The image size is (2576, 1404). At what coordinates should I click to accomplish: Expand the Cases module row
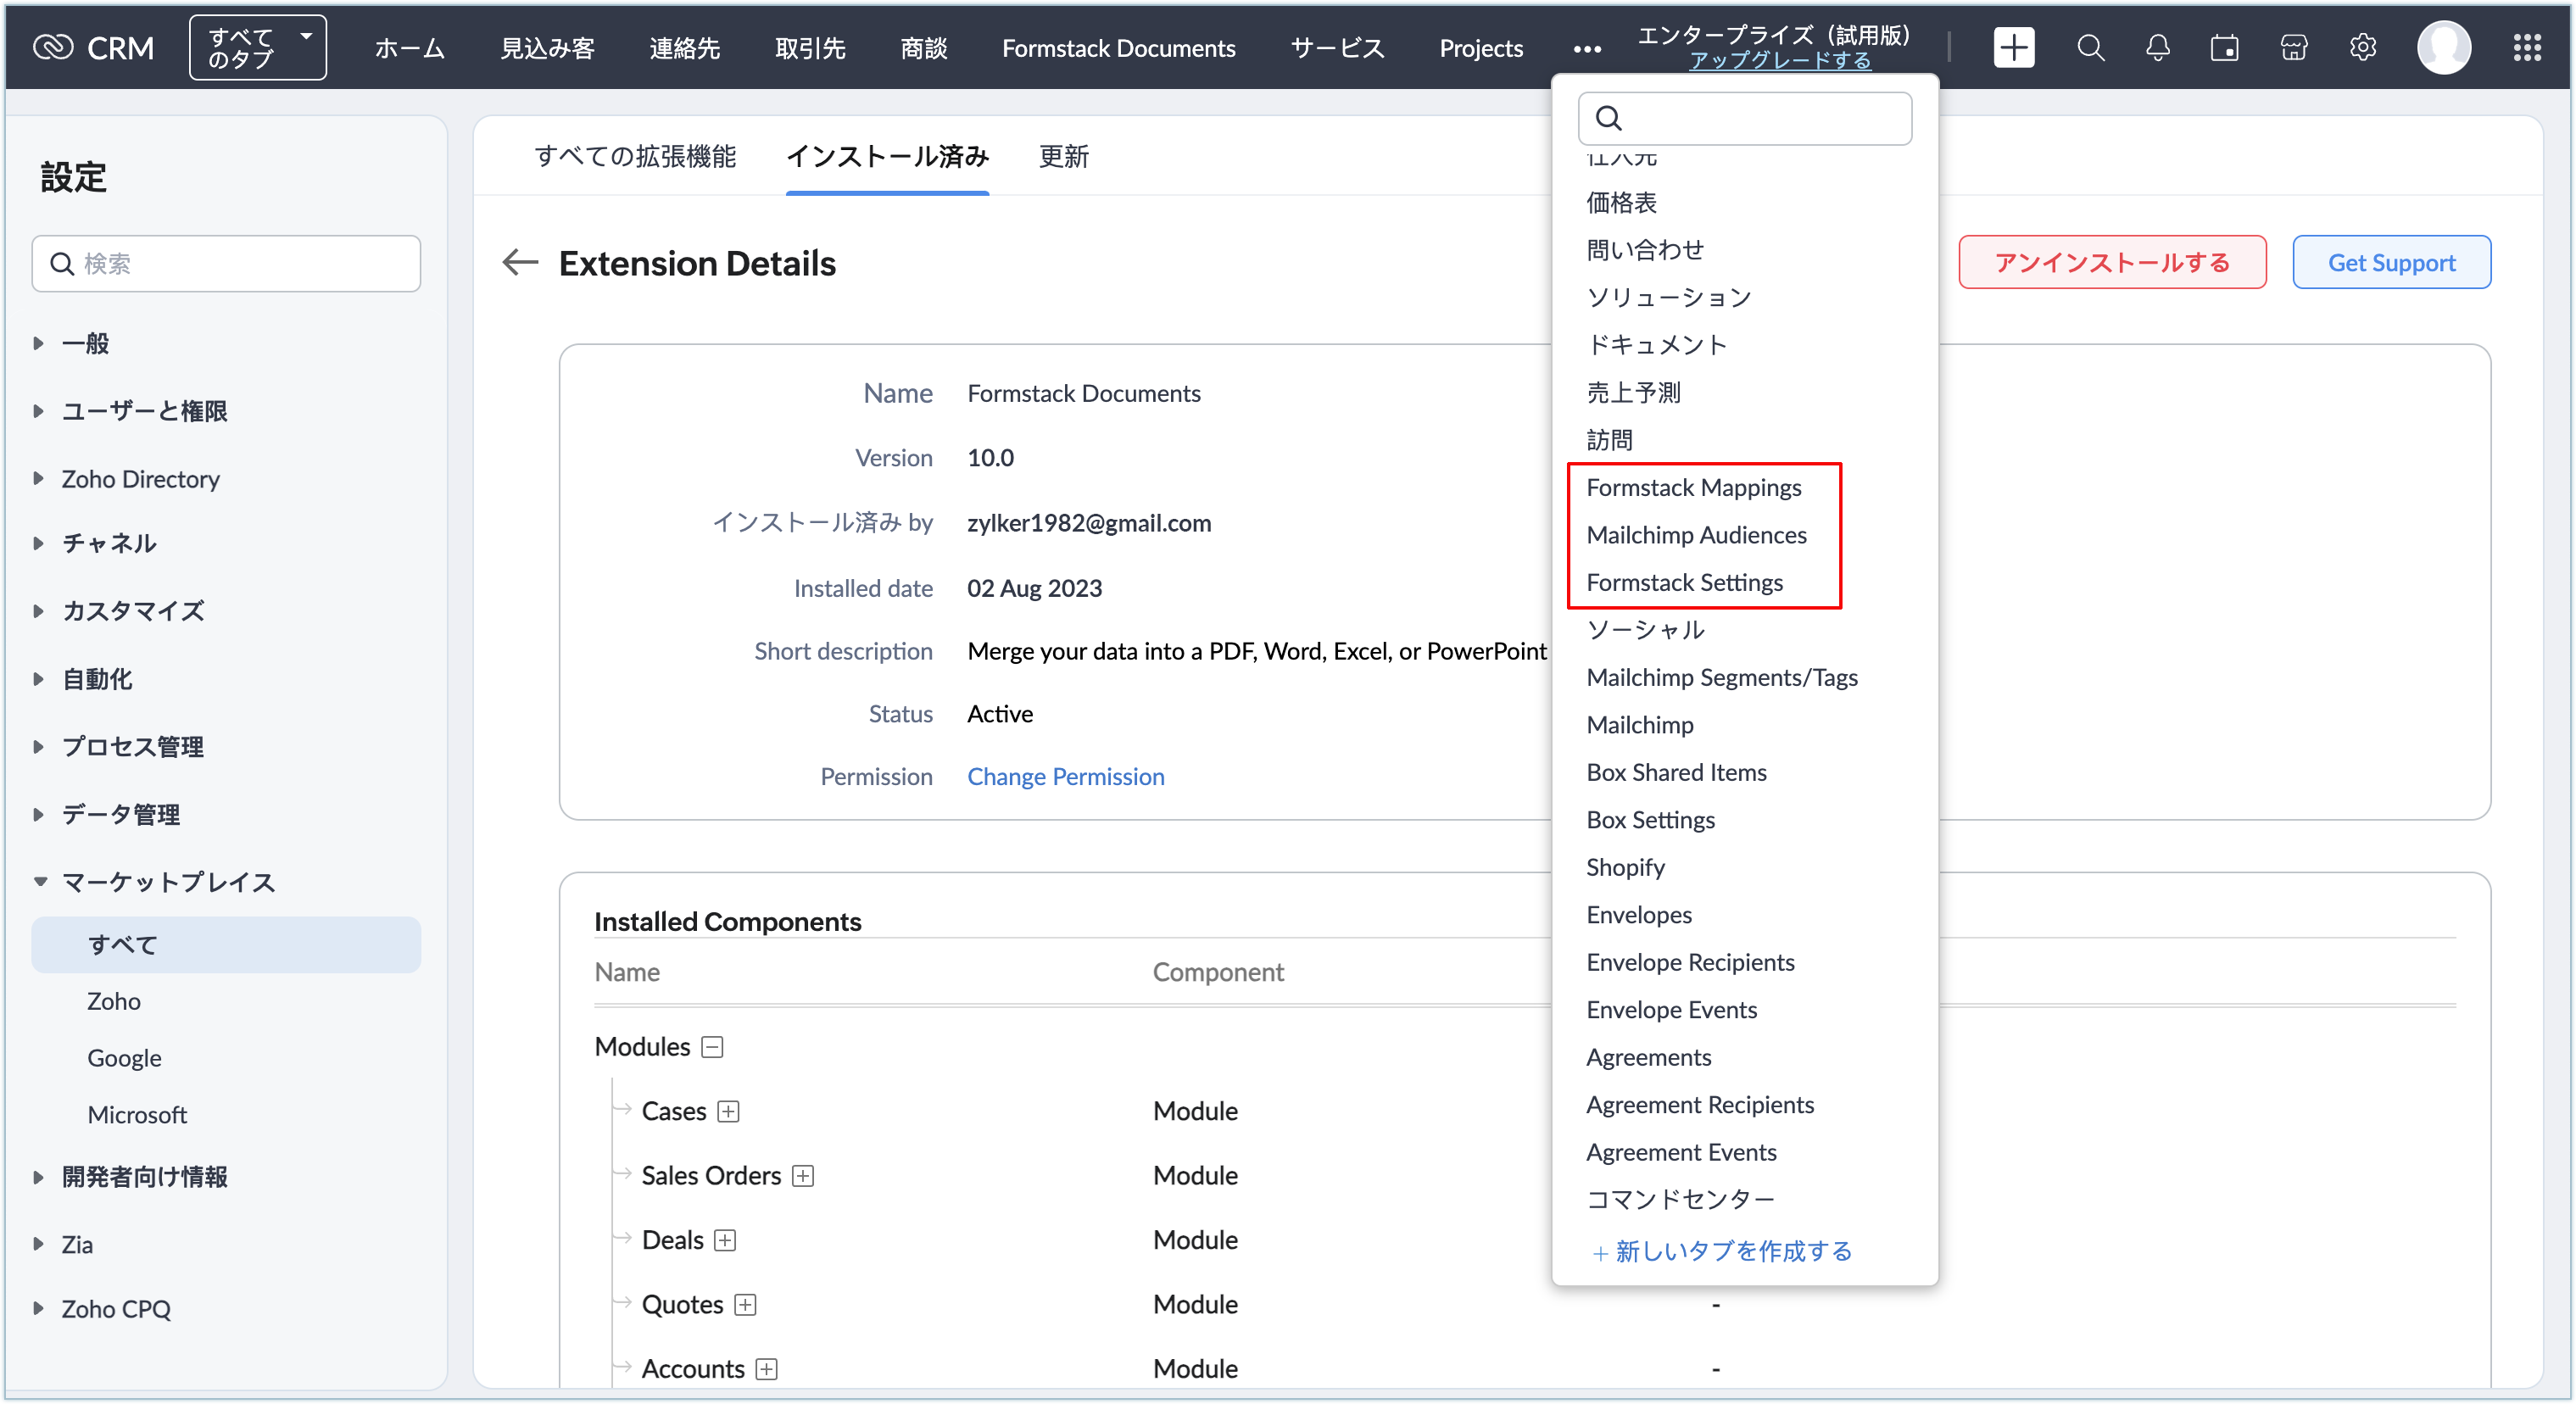(729, 1112)
